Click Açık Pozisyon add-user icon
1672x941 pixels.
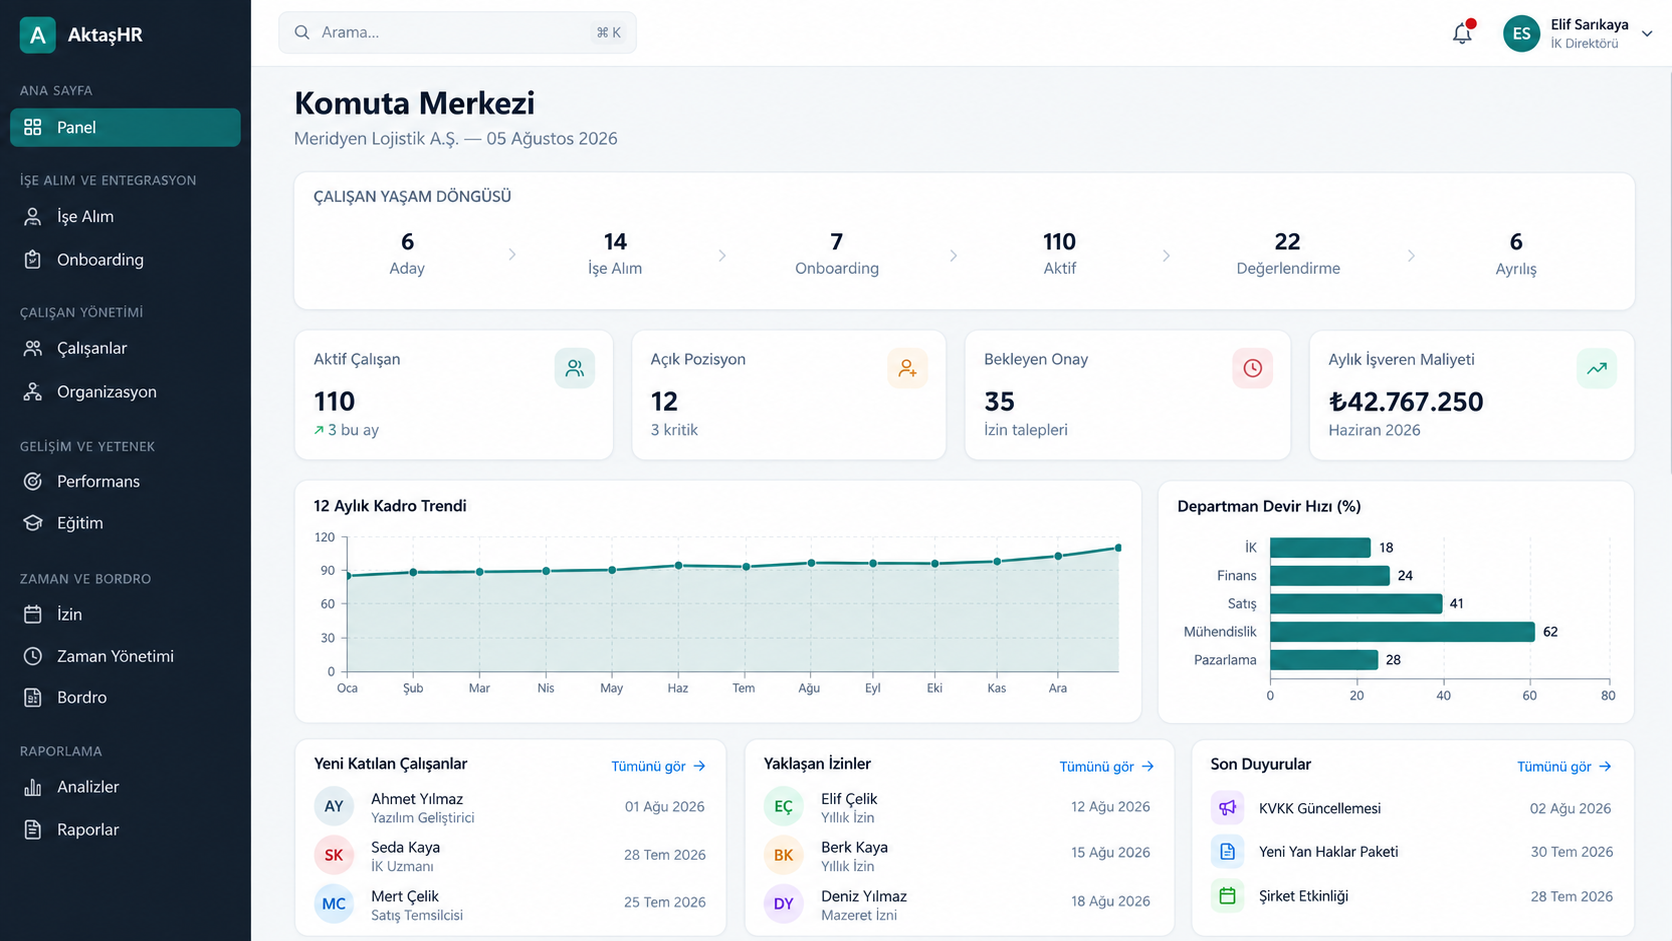[x=907, y=368]
